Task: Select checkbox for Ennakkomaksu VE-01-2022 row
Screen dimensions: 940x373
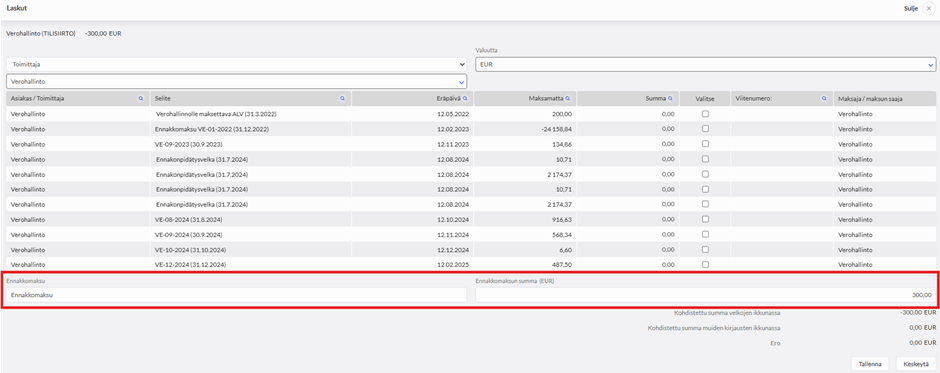Action: click(705, 128)
